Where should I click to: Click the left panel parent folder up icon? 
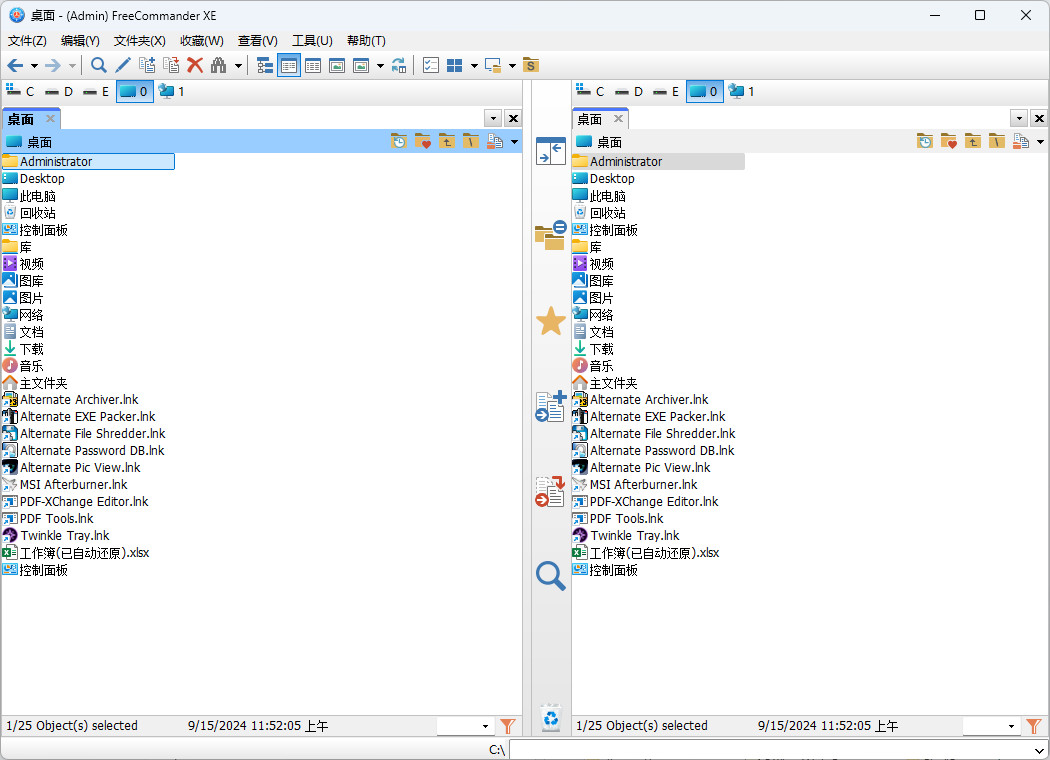point(447,141)
